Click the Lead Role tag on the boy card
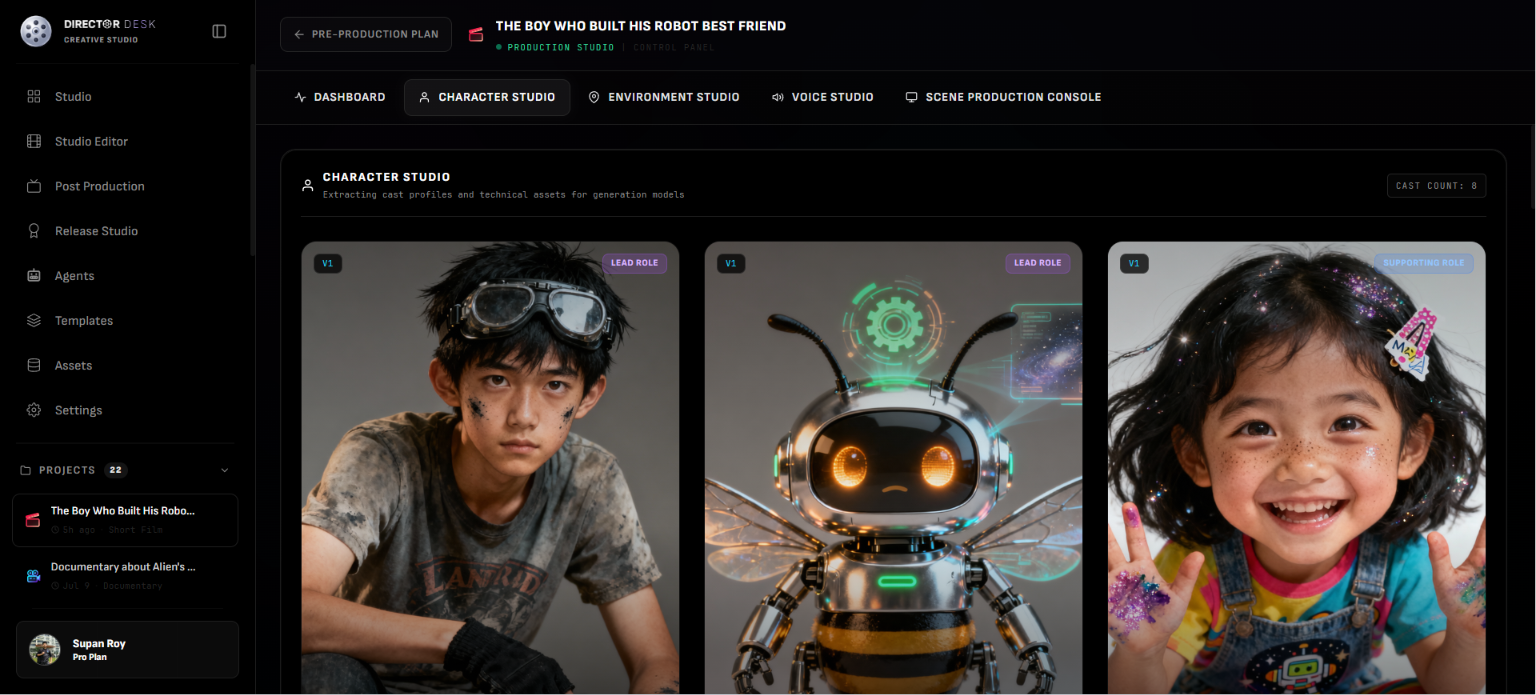 (634, 263)
